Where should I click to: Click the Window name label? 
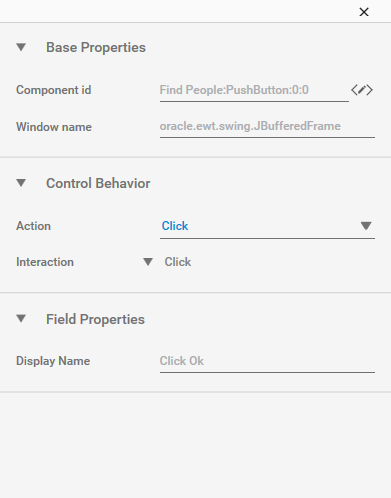click(54, 127)
